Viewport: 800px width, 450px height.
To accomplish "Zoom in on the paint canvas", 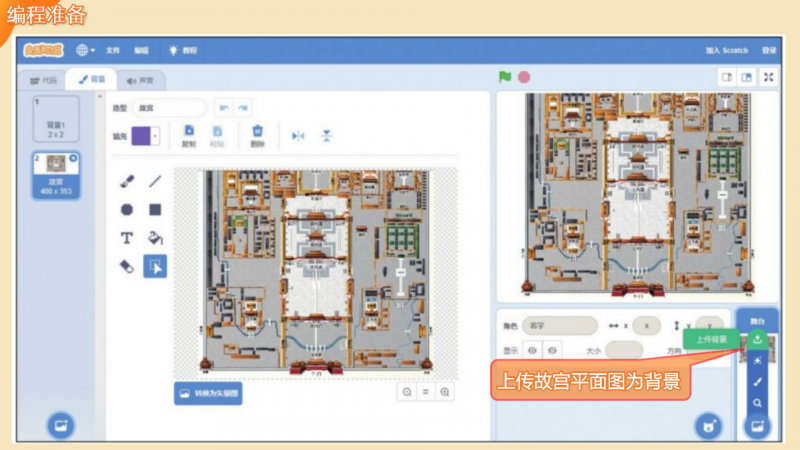I will click(445, 392).
